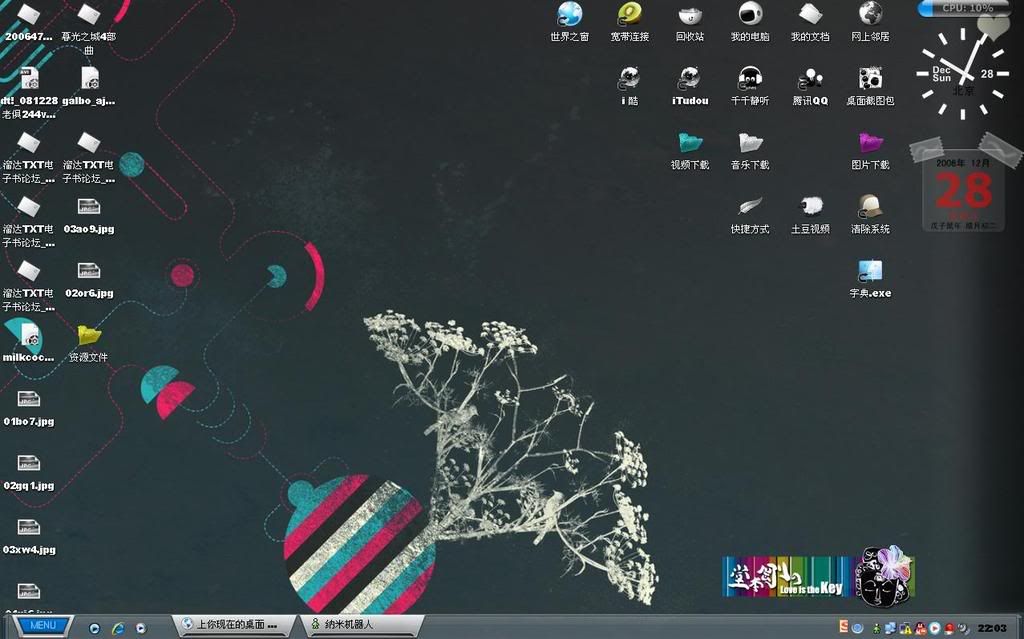This screenshot has width=1024, height=639.
Task: Open the 土豆视频 sheep icon
Action: tap(810, 207)
